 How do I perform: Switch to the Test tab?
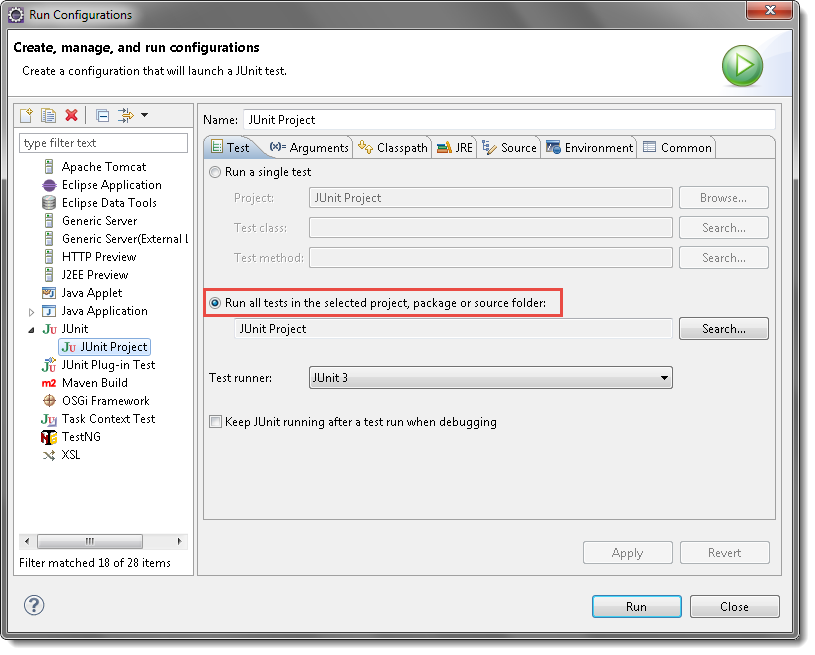click(x=231, y=148)
